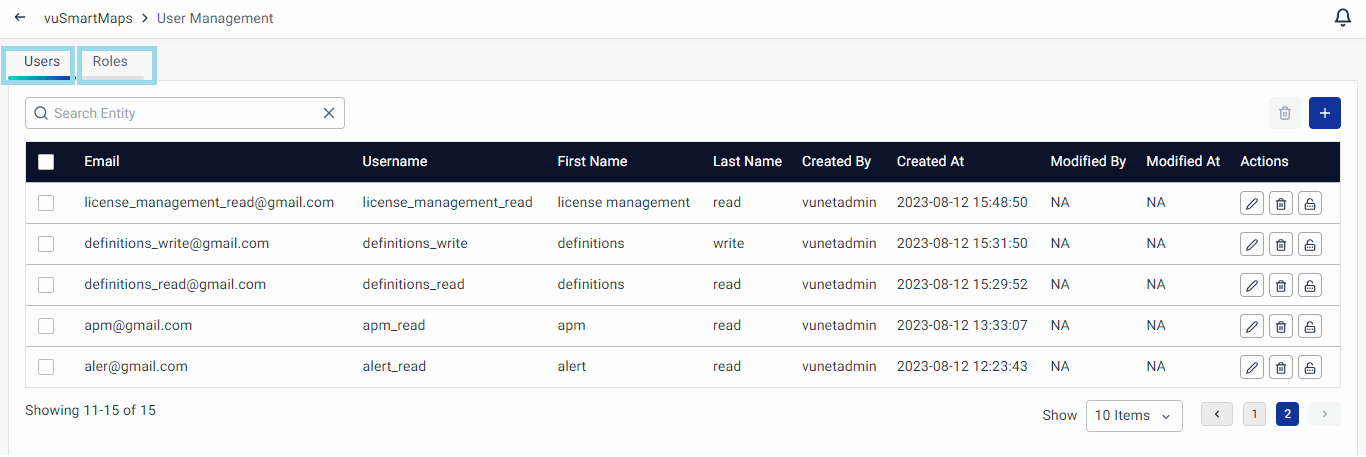Clear the search field with X icon
Screen dimensions: 1366x457
click(x=328, y=113)
